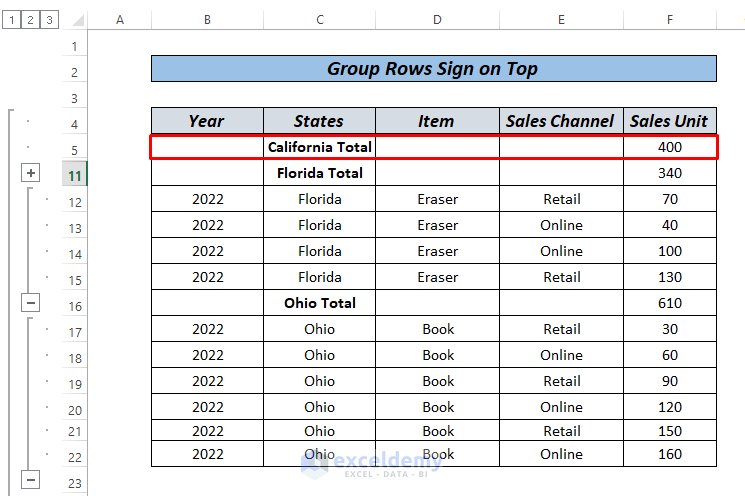Viewport: 745px width, 496px height.
Task: Select the 400 sales unit cell
Action: (x=670, y=147)
